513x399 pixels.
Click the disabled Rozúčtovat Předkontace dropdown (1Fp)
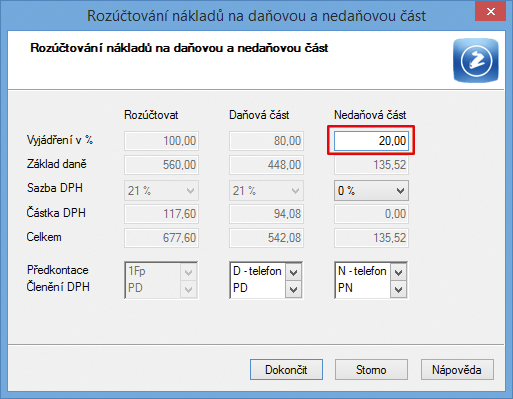click(161, 272)
